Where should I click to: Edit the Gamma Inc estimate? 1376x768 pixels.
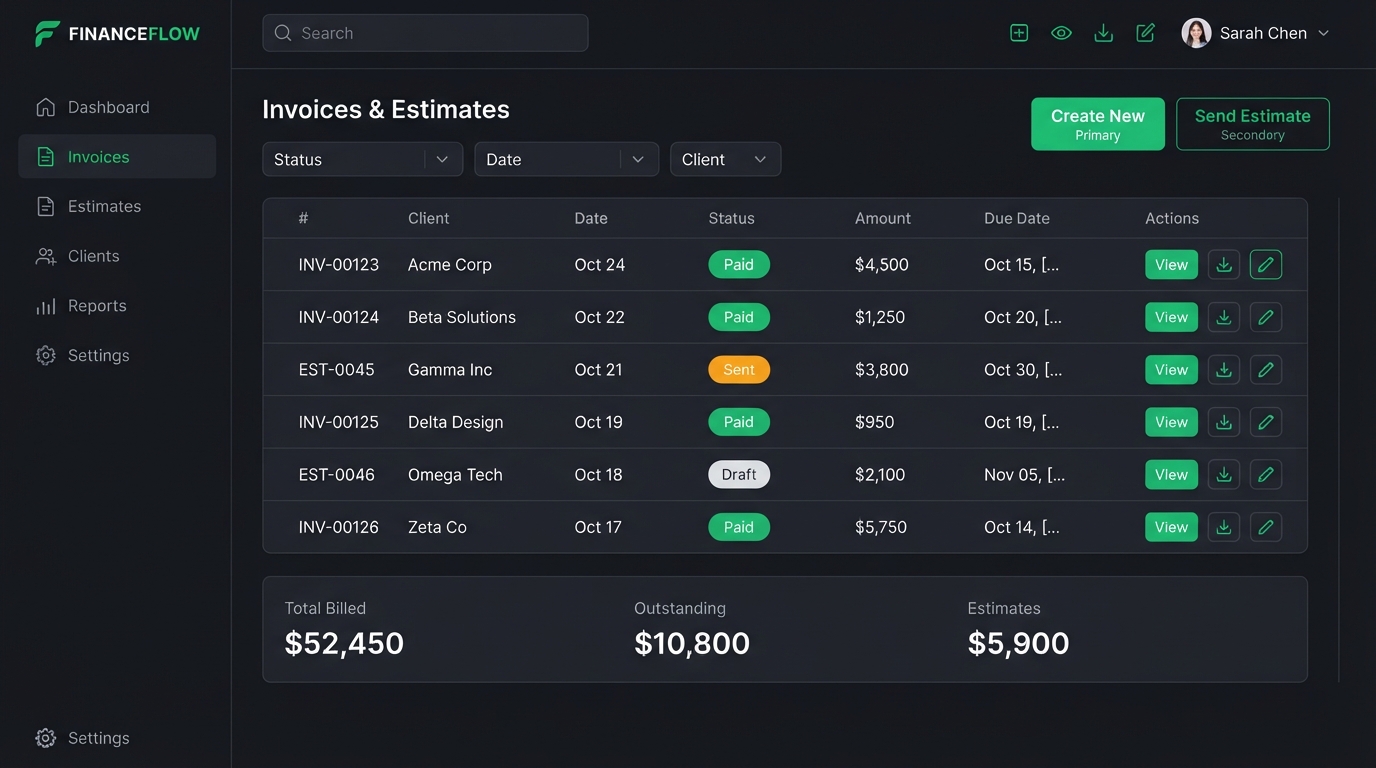1266,370
